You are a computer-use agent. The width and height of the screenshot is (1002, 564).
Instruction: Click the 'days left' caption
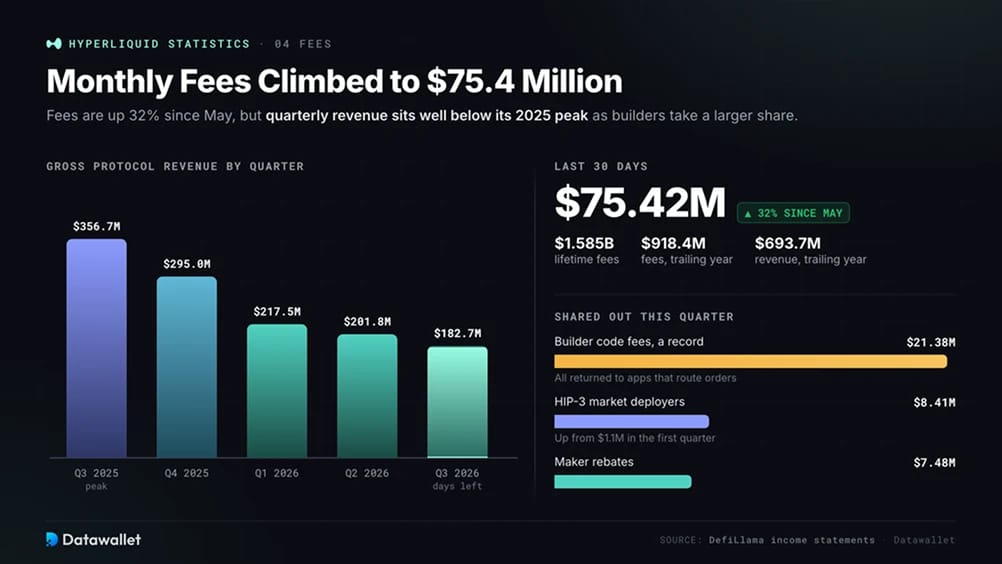coord(457,487)
